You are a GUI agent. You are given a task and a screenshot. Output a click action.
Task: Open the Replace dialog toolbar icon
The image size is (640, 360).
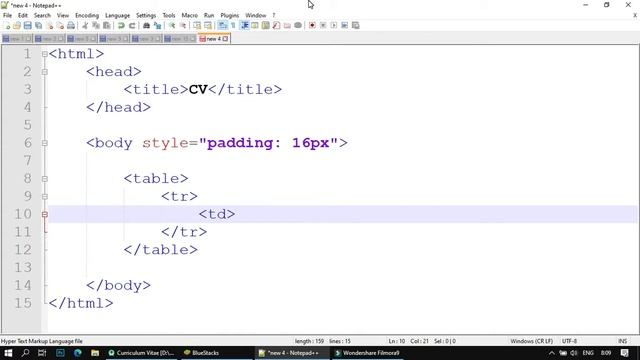[x=157, y=25]
